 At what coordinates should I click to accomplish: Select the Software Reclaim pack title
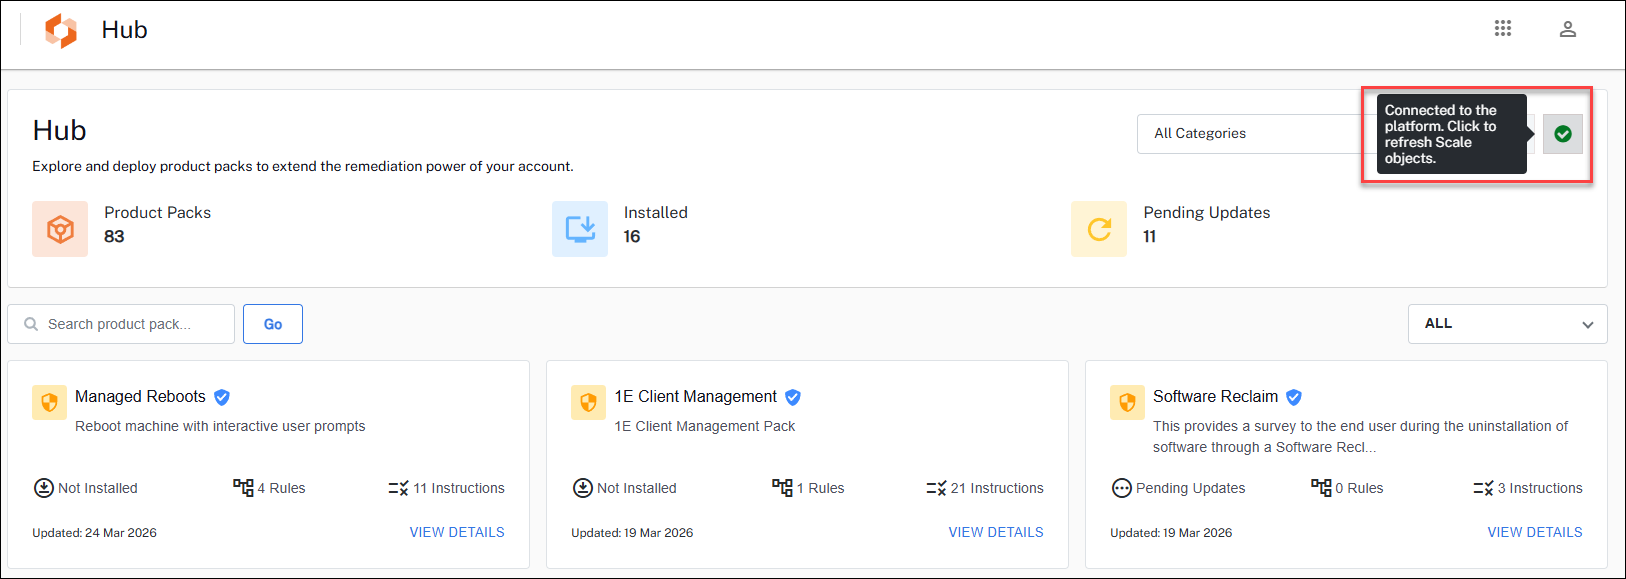pyautogui.click(x=1214, y=397)
